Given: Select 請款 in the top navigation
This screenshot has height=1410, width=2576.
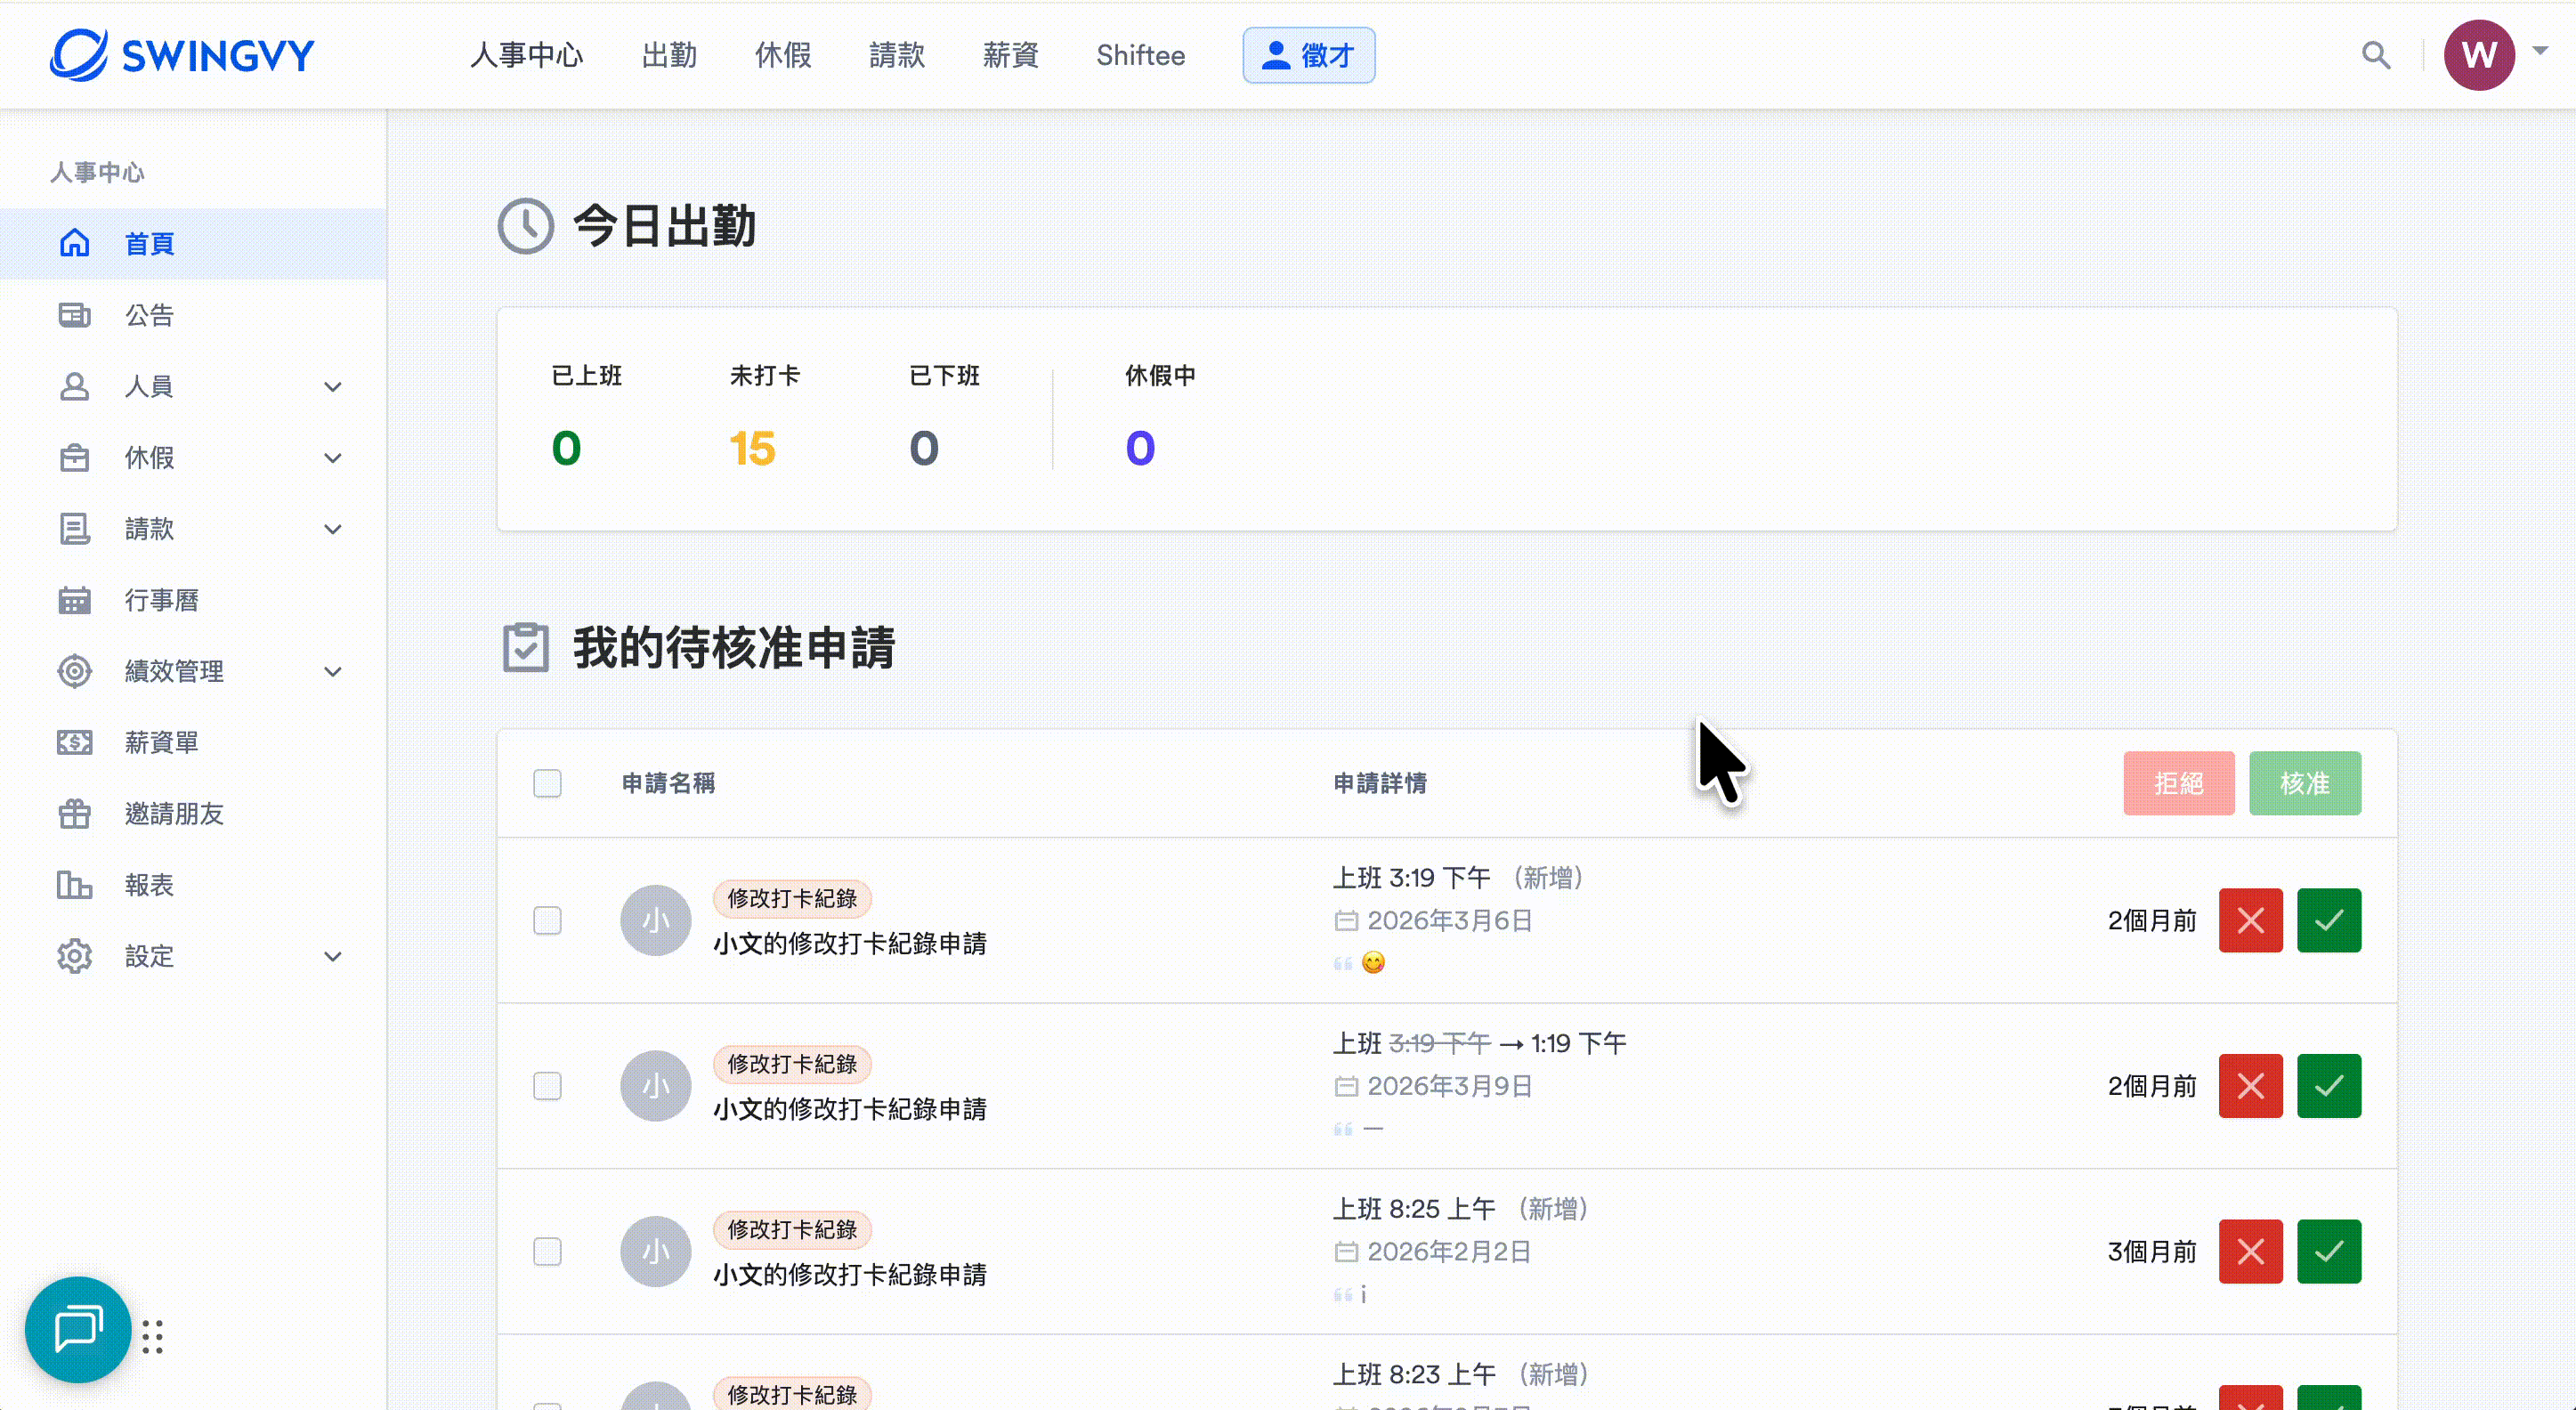Looking at the screenshot, I should pyautogui.click(x=897, y=55).
